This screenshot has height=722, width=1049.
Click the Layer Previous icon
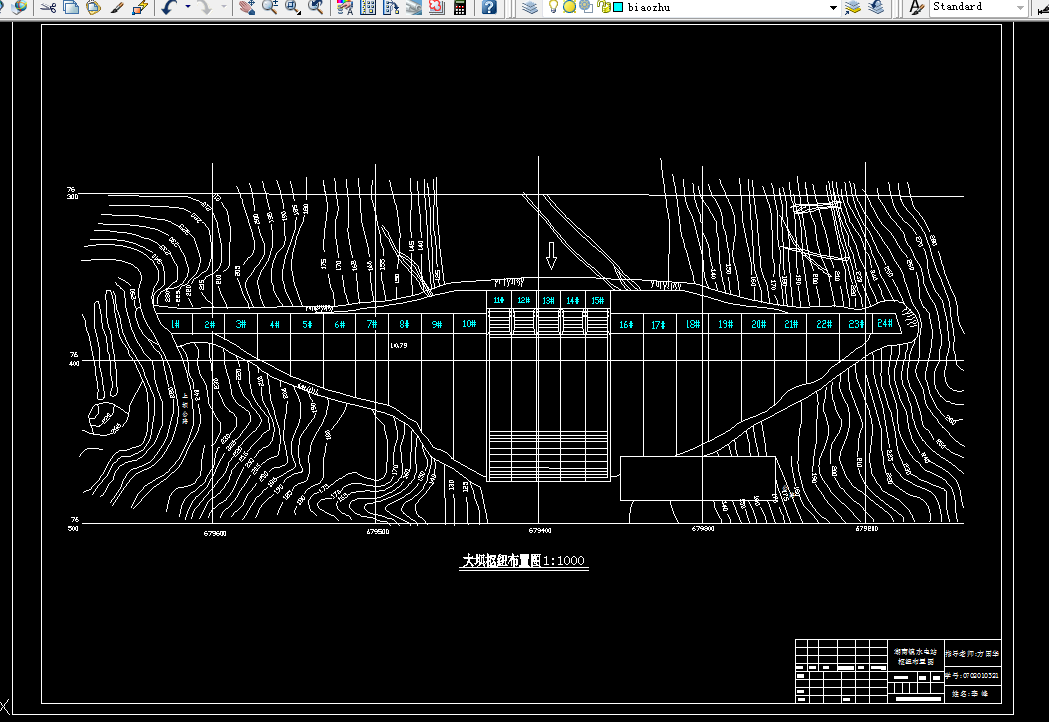point(876,7)
